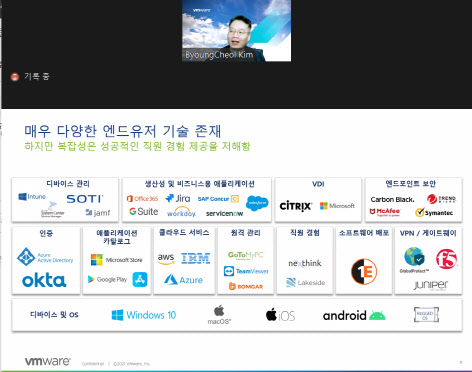Screen dimensions: 472x372
Task: Click the Office 365 logo
Action: (142, 199)
